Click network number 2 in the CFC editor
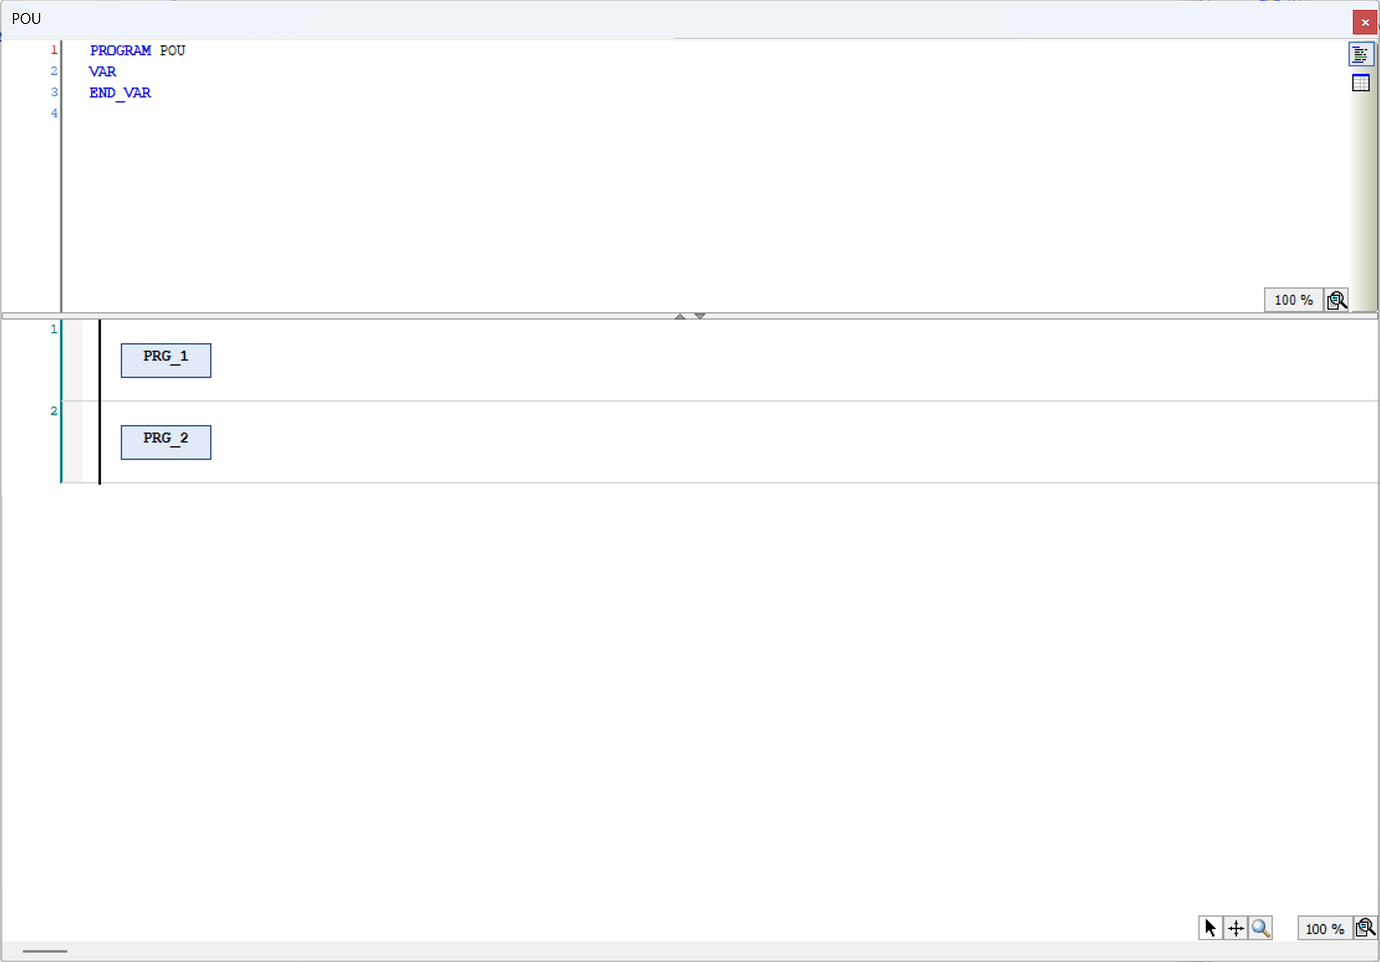 tap(53, 410)
